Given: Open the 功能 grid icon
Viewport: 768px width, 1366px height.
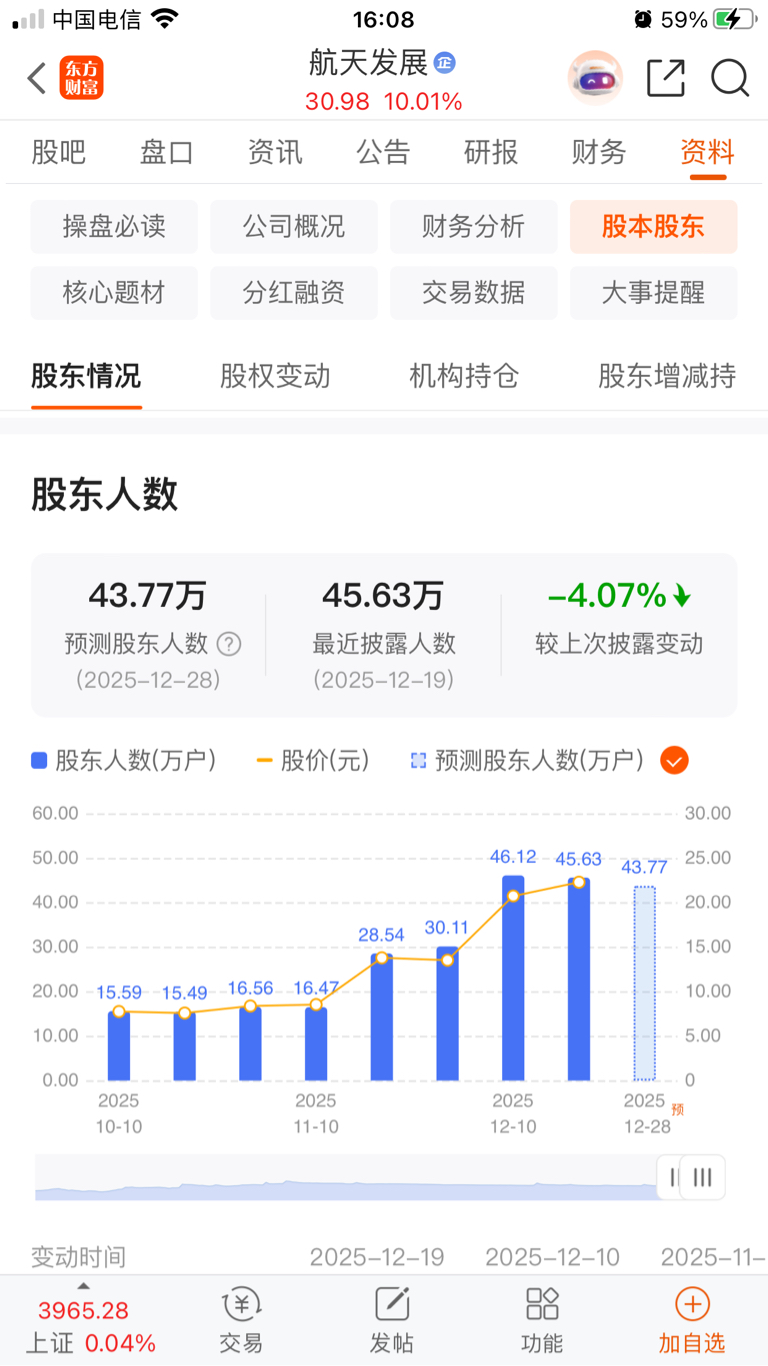Looking at the screenshot, I should click(542, 1304).
